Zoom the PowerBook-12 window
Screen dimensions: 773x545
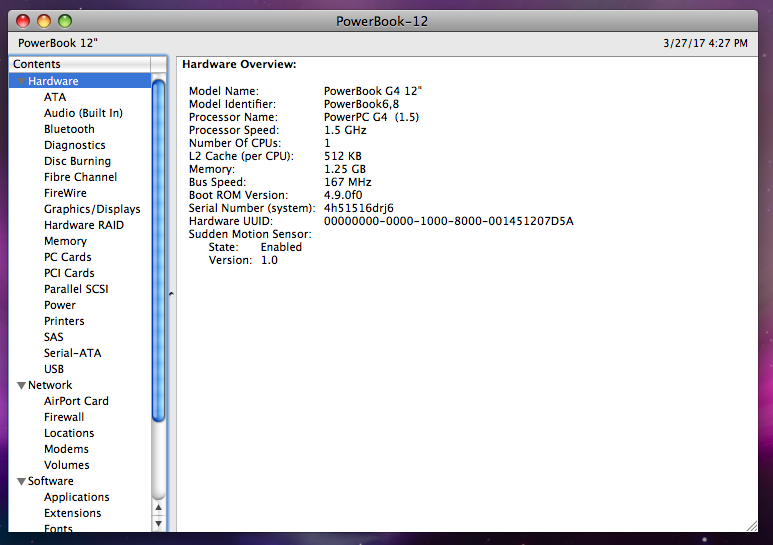point(65,21)
